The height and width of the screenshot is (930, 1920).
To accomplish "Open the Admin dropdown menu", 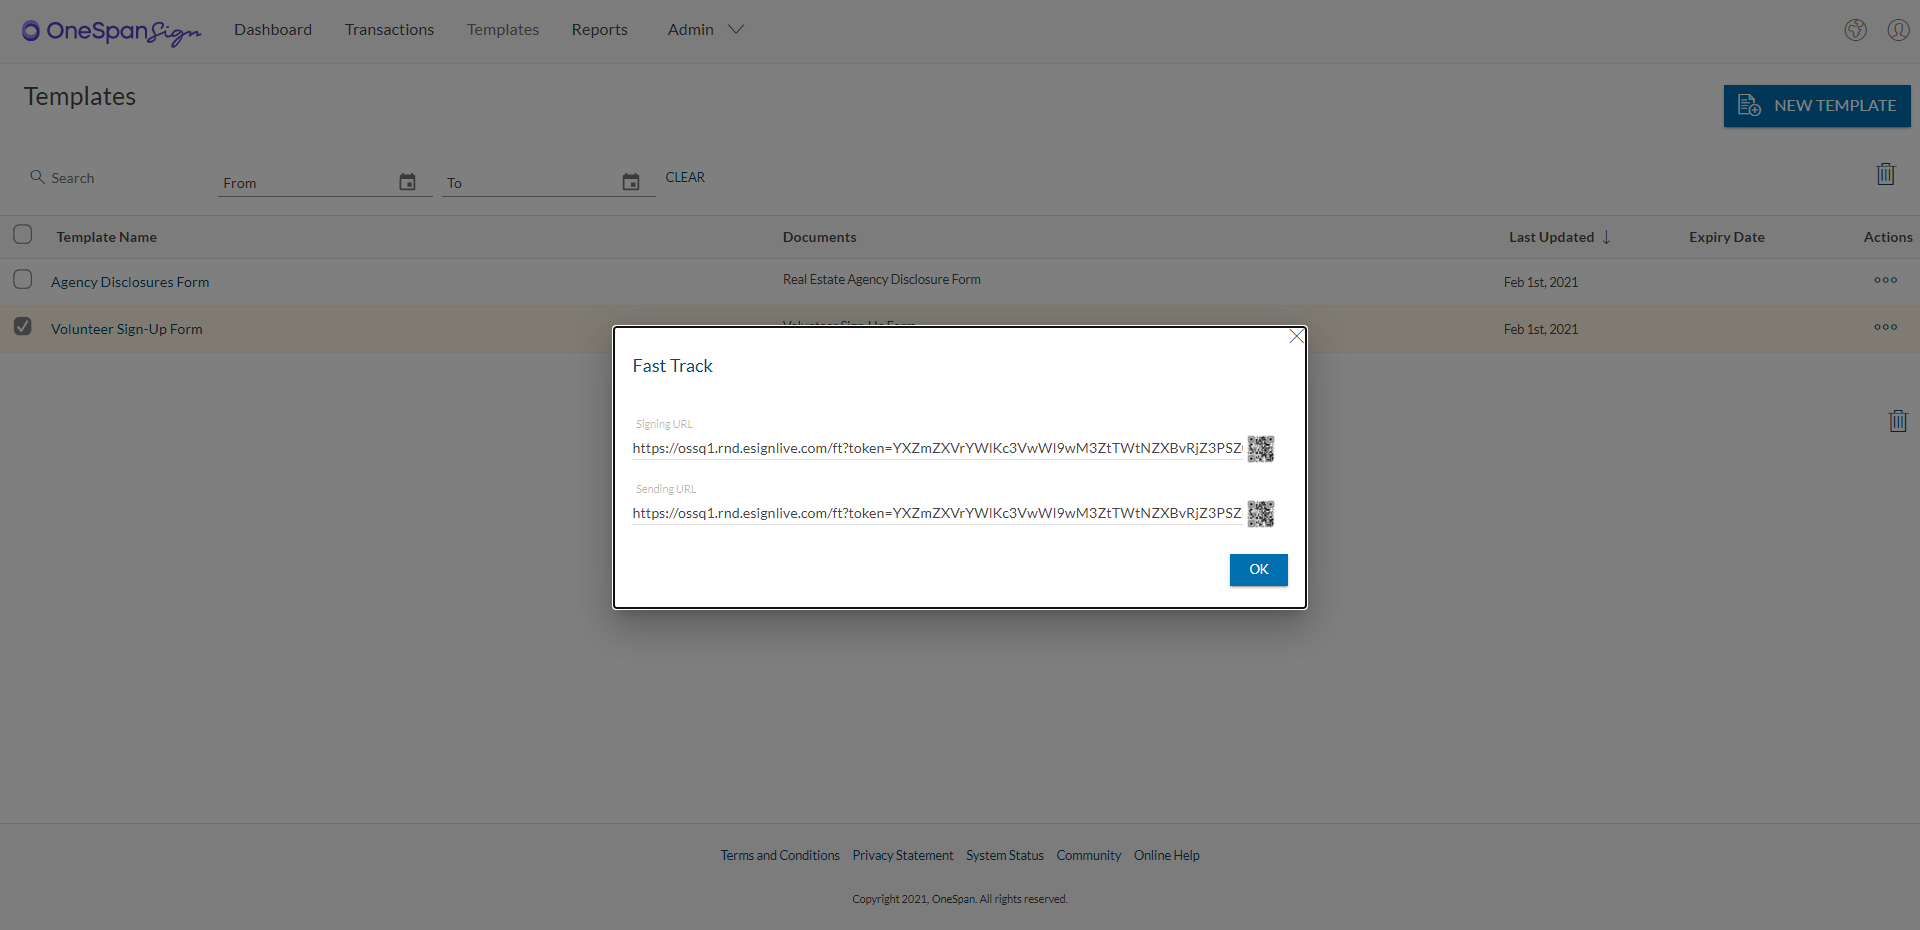I will point(706,29).
